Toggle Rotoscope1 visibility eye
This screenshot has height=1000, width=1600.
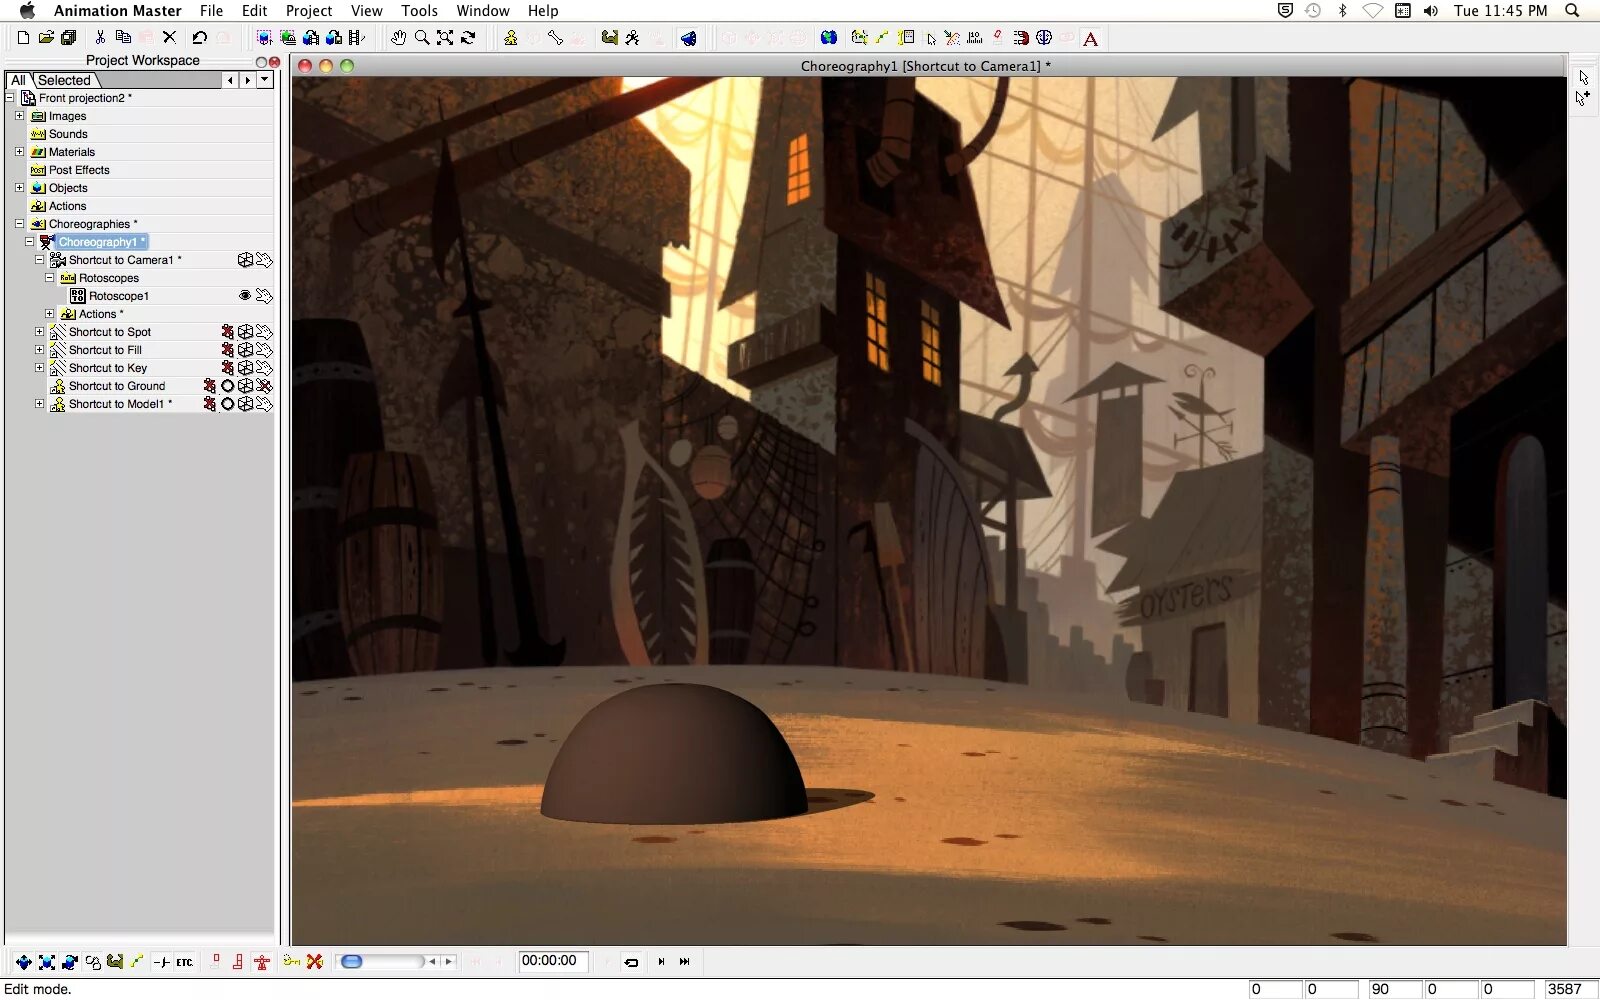pos(245,296)
